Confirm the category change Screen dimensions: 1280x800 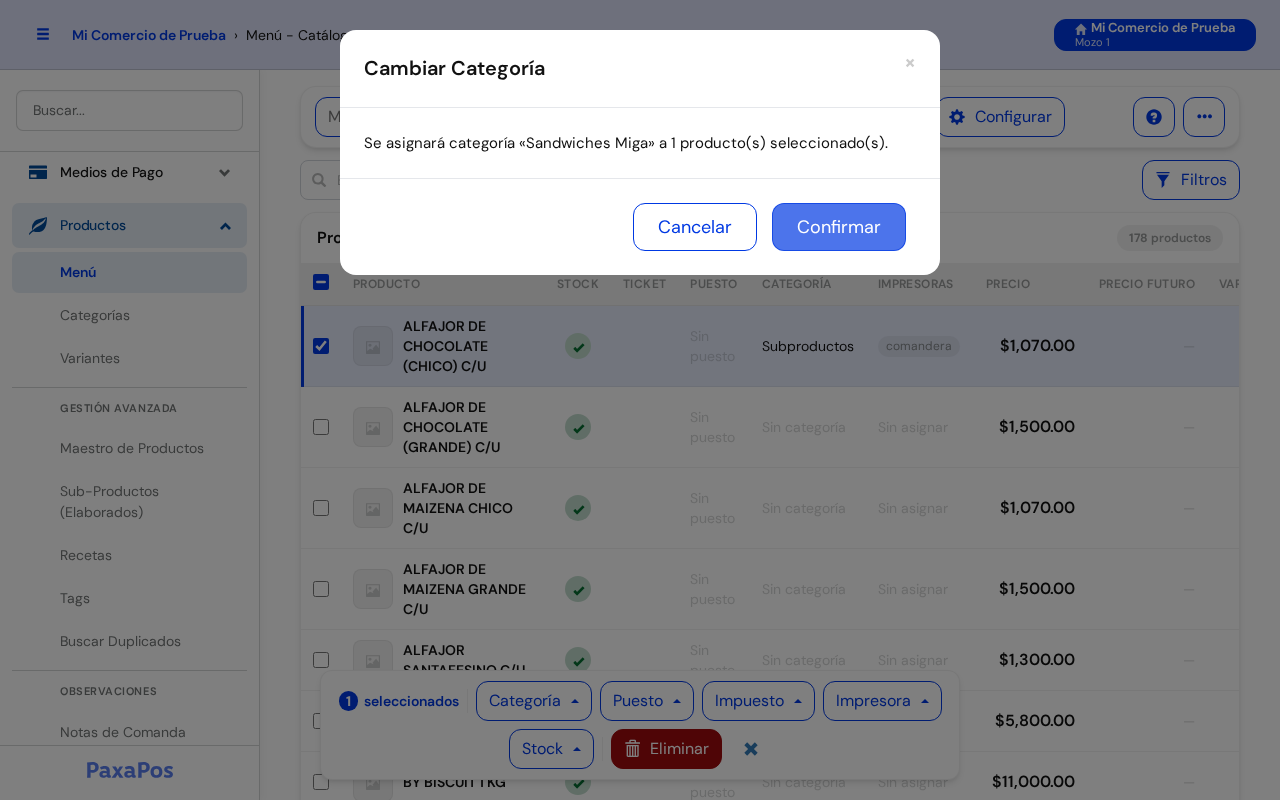[838, 227]
